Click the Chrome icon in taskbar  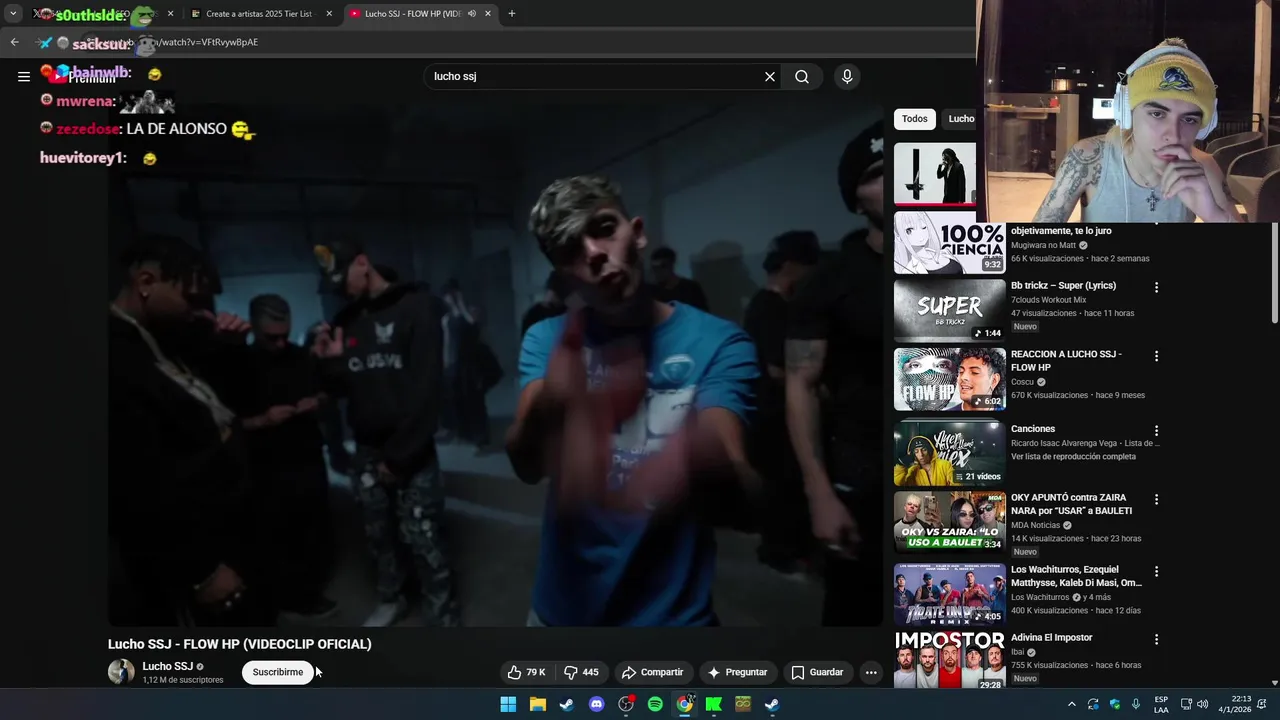(684, 704)
